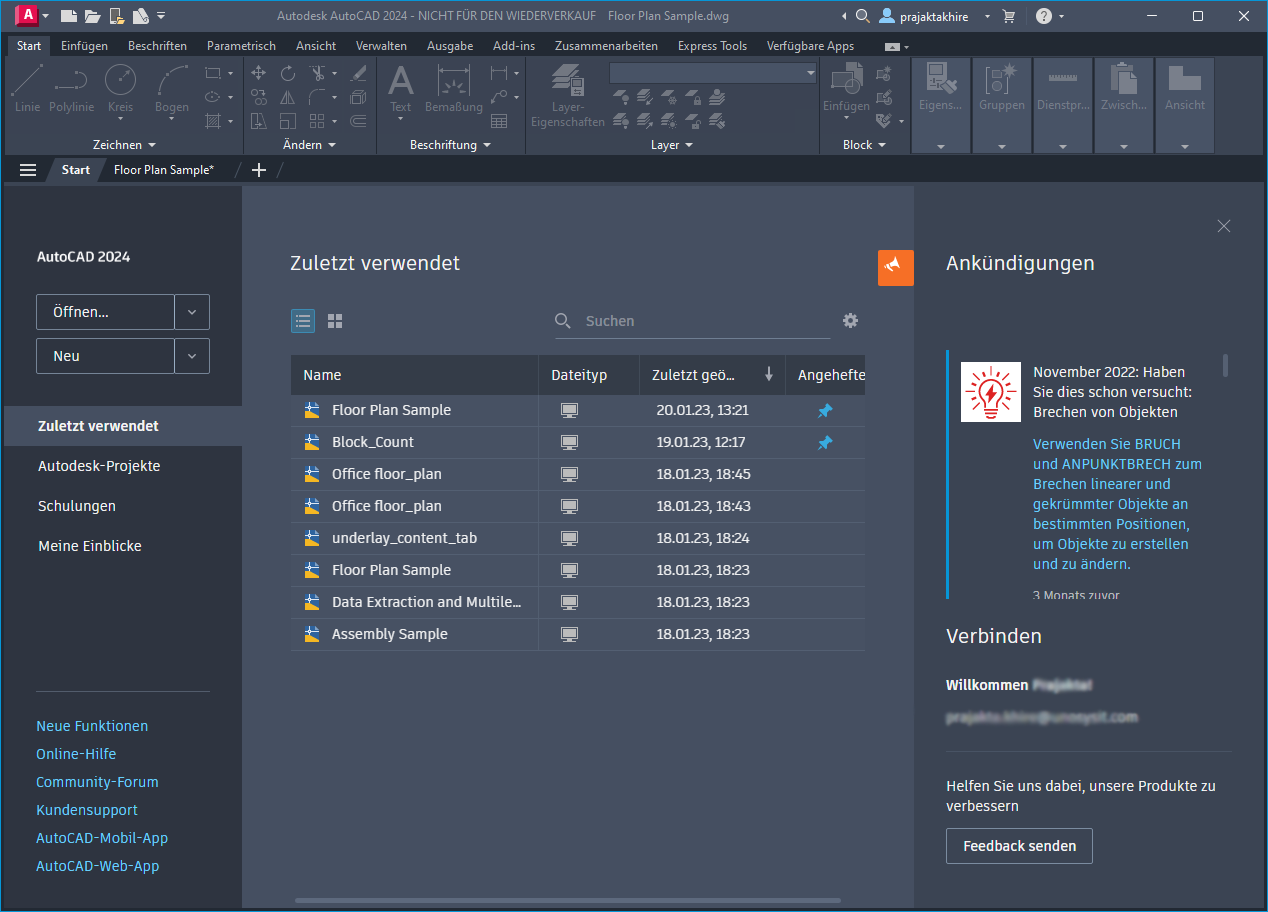
Task: Toggle sort order on Zuletzt geöffnet column
Action: (x=769, y=375)
